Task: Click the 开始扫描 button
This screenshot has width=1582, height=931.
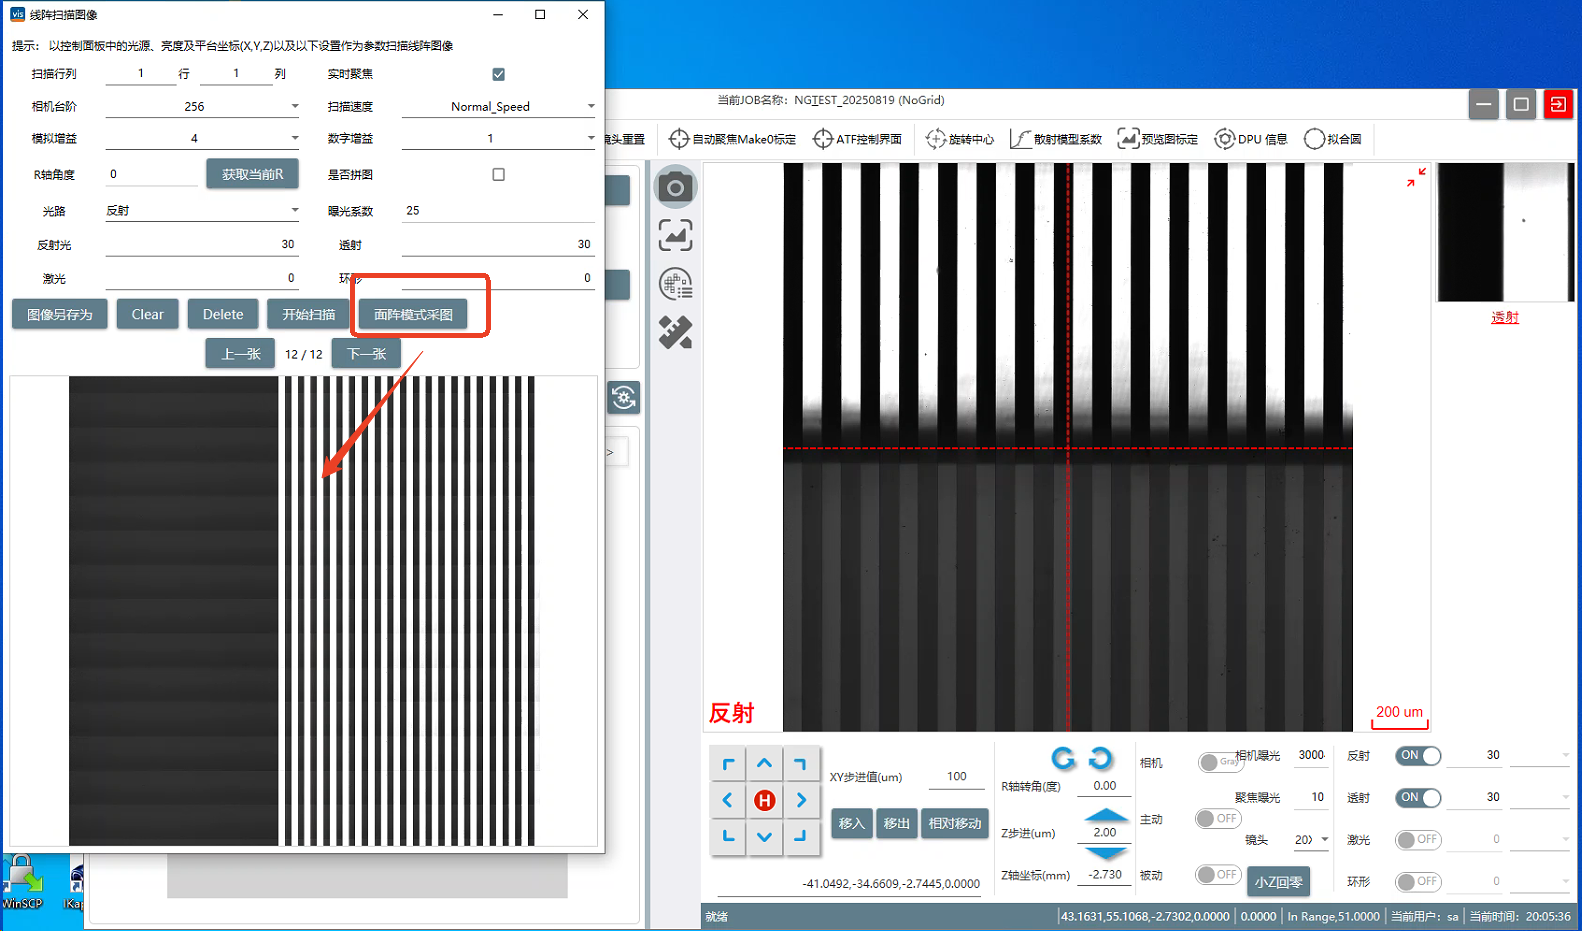Action: tap(308, 314)
